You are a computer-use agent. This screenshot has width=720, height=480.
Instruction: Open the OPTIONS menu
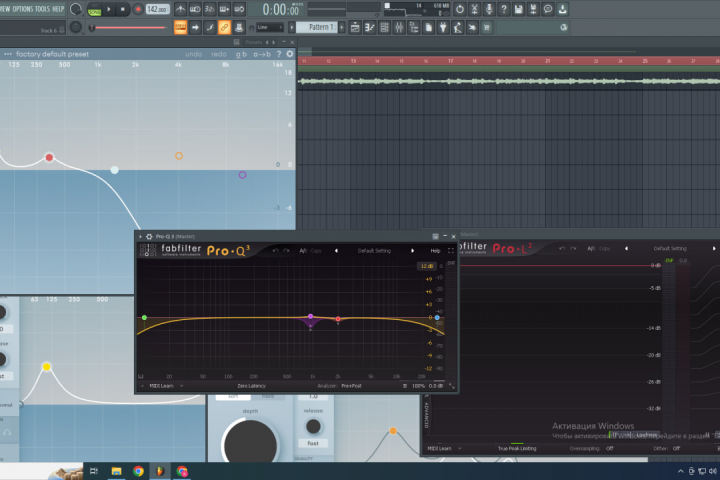click(22, 9)
